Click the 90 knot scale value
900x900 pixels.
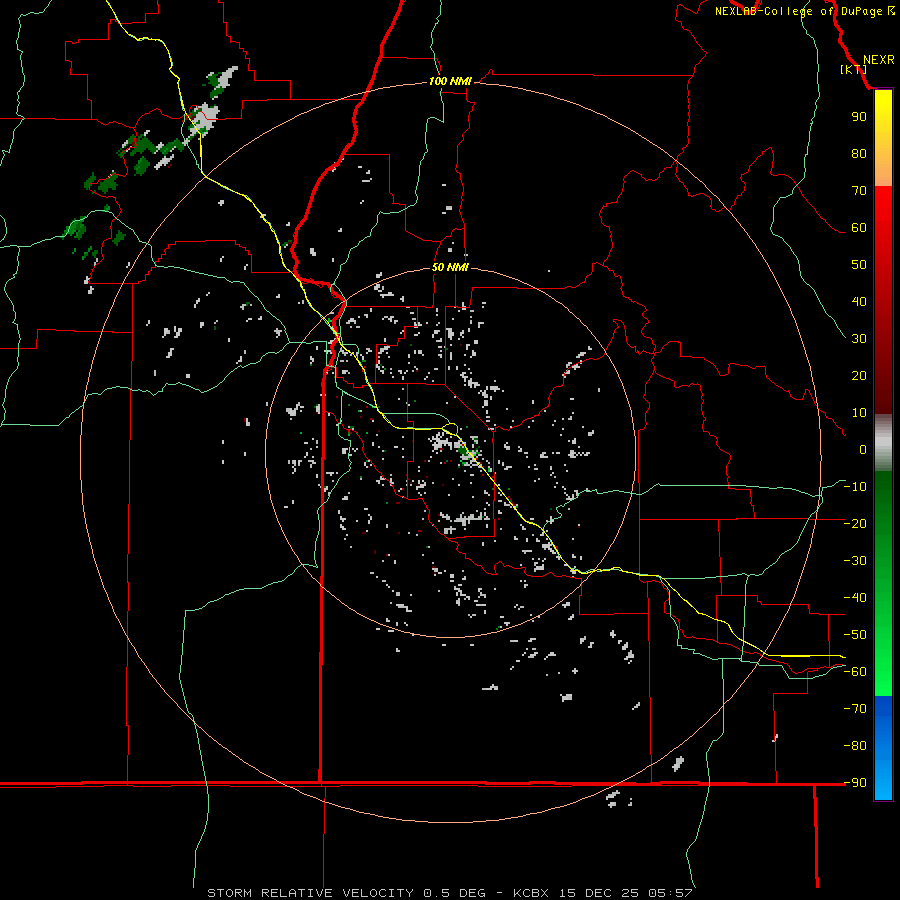(x=859, y=117)
